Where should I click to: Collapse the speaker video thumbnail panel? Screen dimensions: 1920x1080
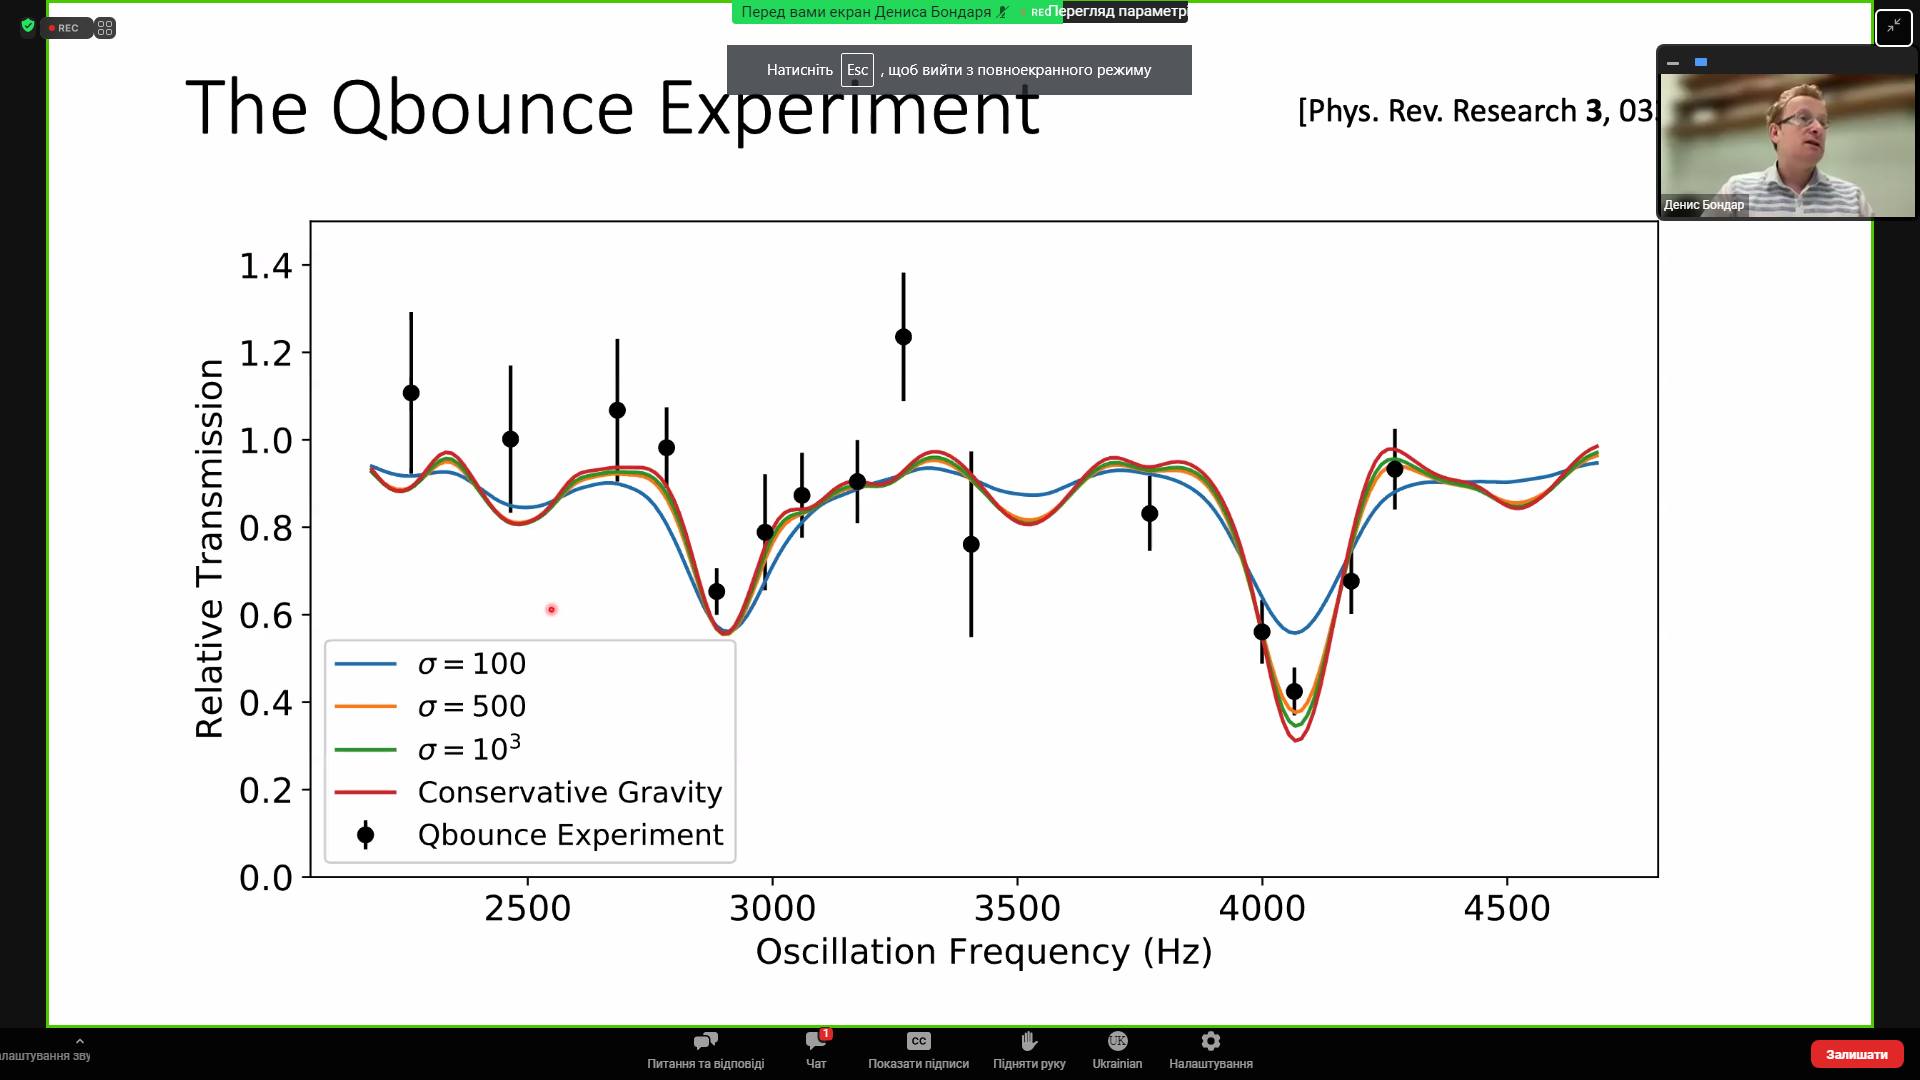coord(1673,63)
